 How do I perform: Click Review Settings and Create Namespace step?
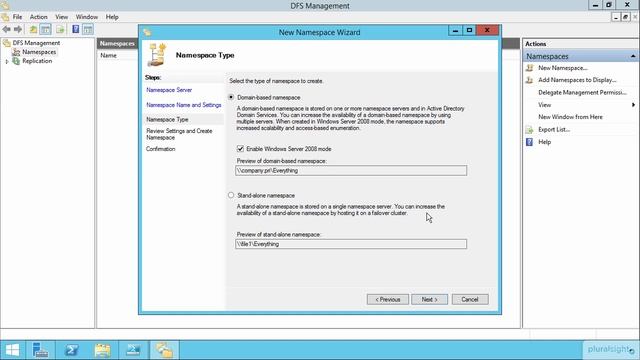pos(179,134)
